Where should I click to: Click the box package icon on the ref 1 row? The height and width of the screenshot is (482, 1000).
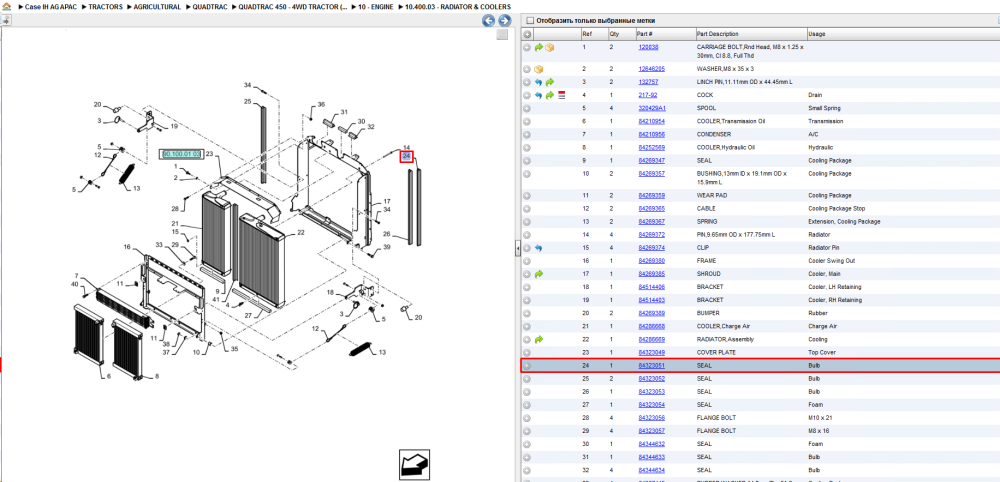(550, 47)
